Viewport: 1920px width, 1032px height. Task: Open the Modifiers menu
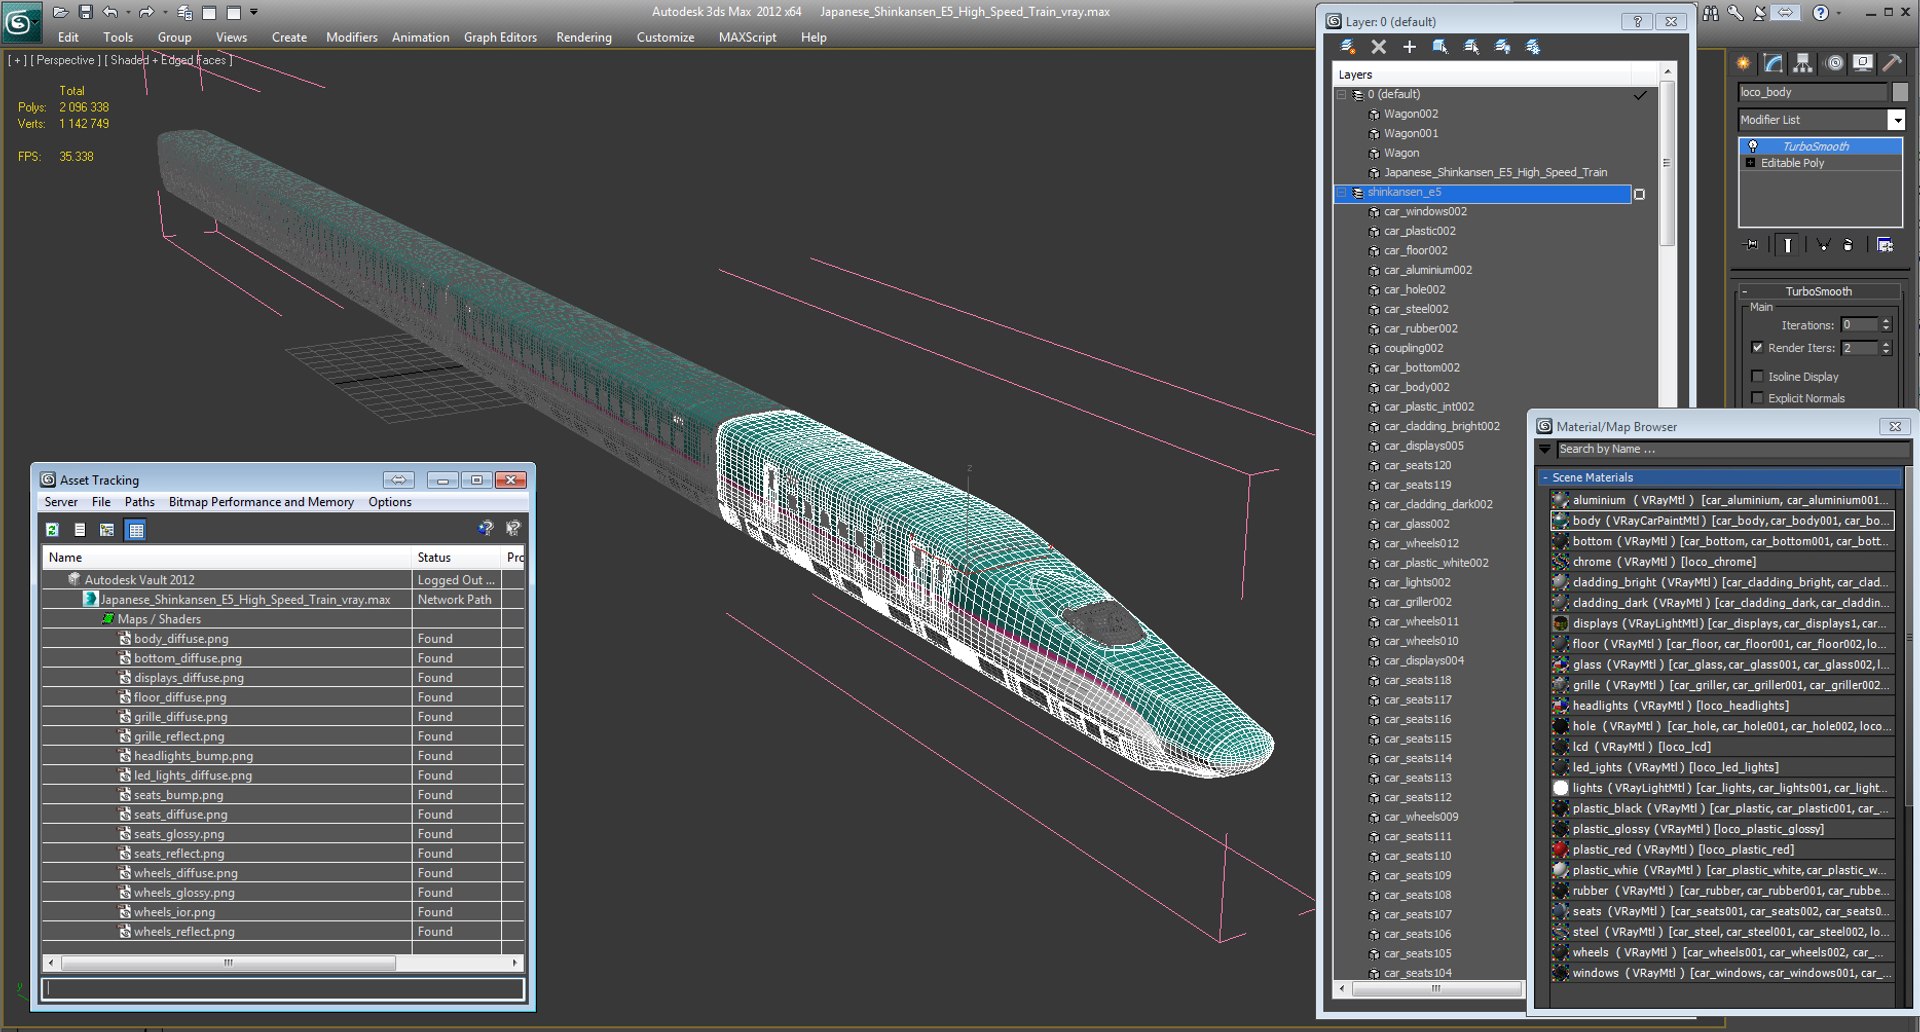coord(352,37)
